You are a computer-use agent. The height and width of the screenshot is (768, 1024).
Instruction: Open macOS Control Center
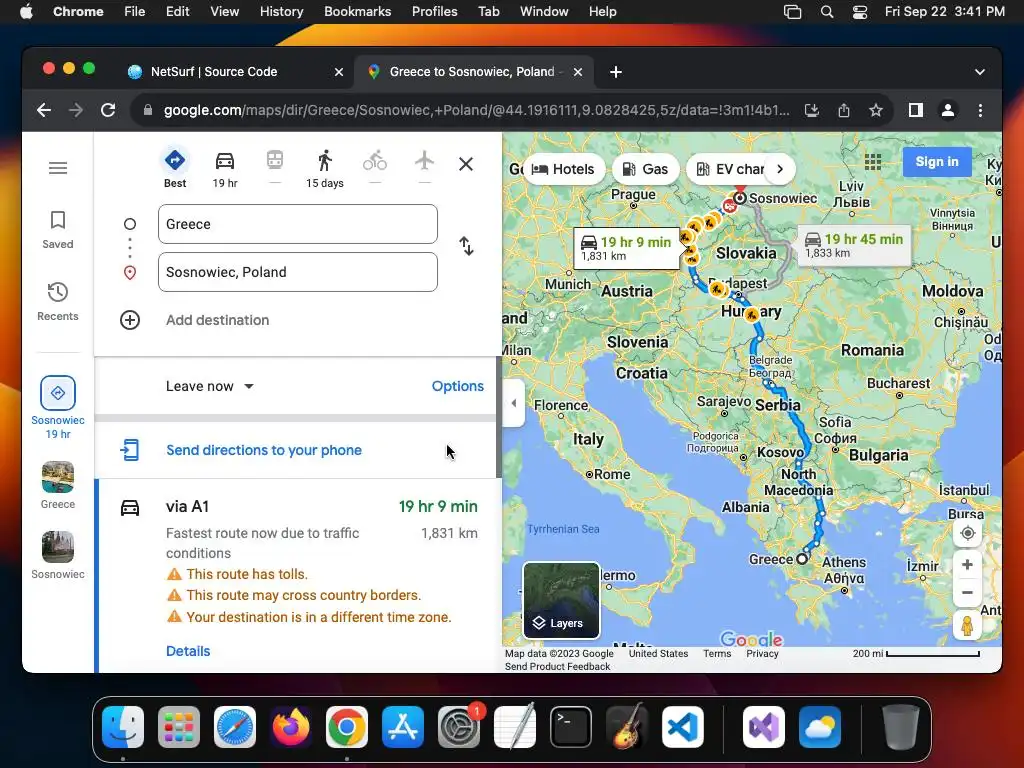point(859,12)
